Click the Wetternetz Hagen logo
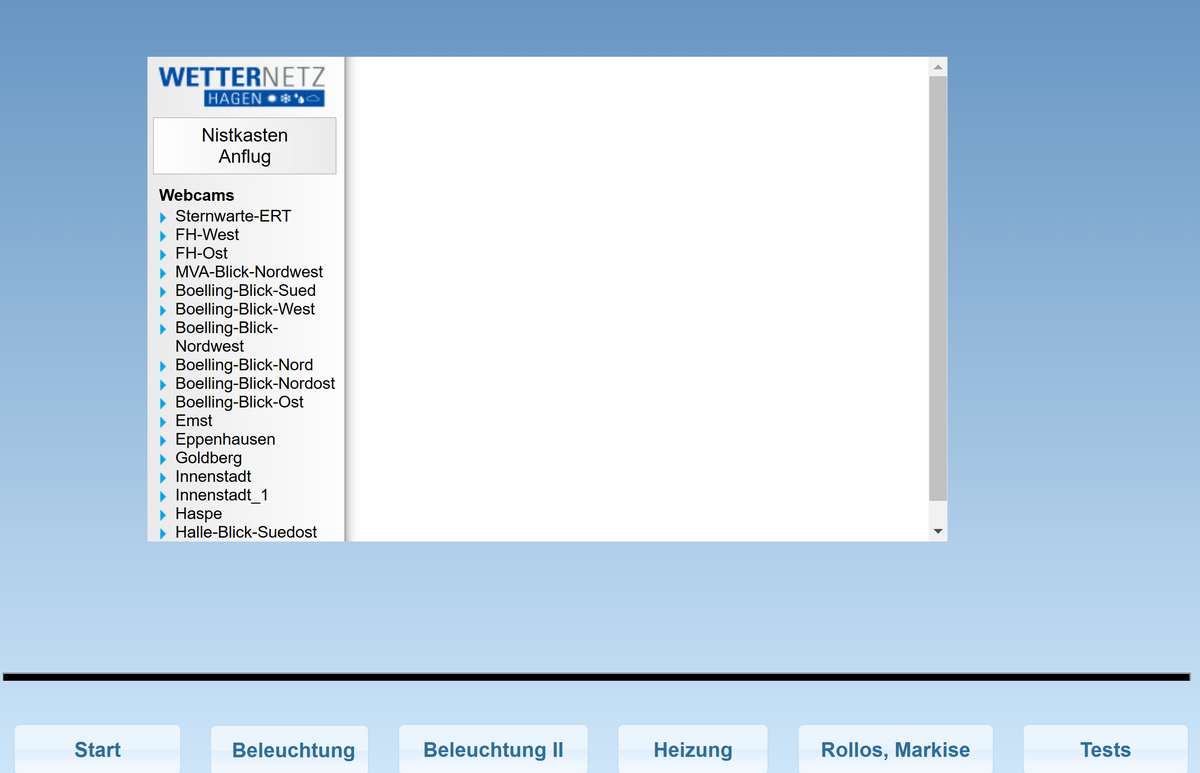Screen dimensions: 1200x773 point(241,86)
